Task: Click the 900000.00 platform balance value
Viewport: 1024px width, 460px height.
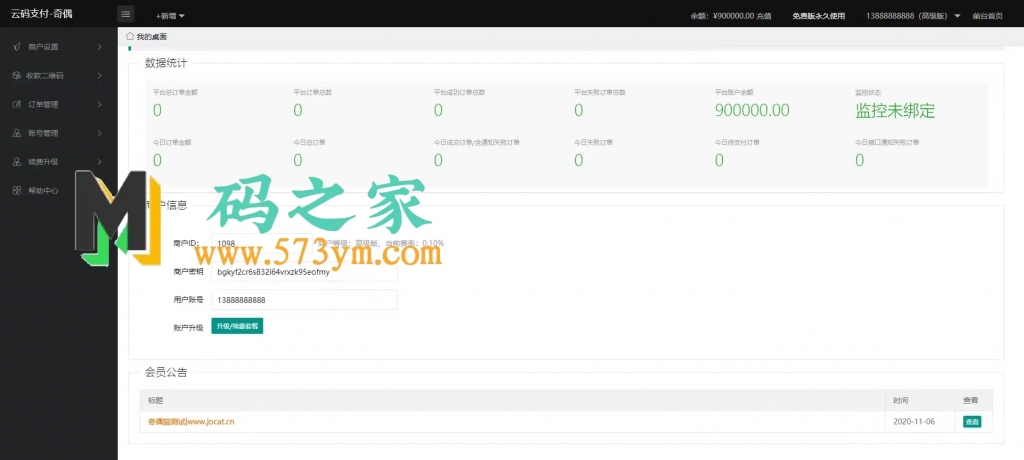Action: coord(752,110)
